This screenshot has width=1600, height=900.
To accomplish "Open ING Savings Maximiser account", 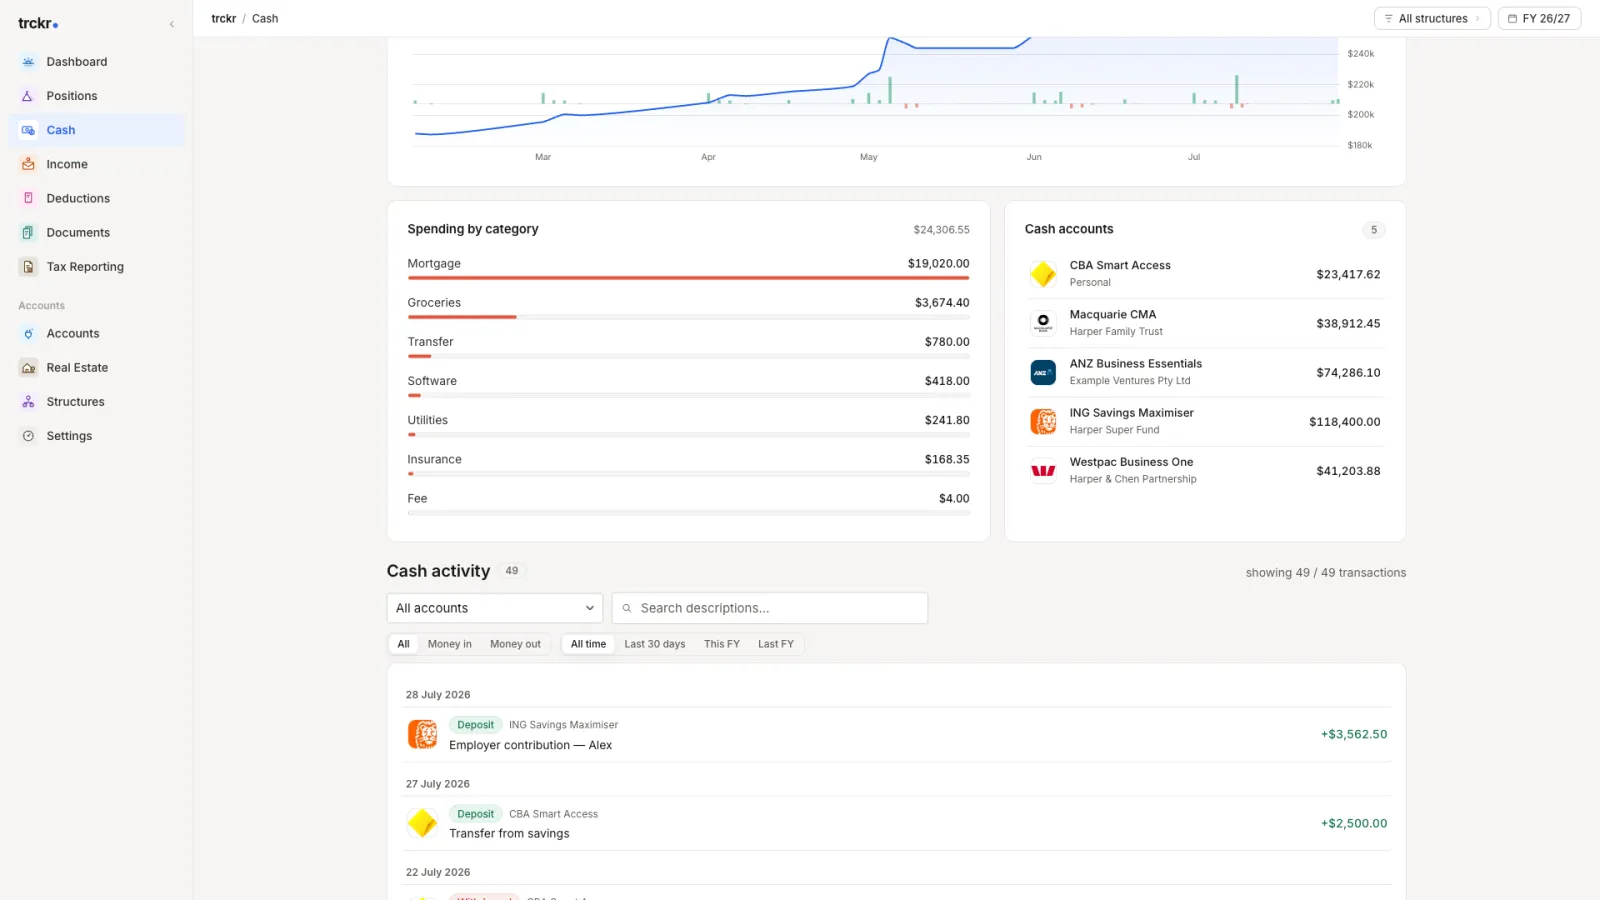I will click(x=1205, y=421).
